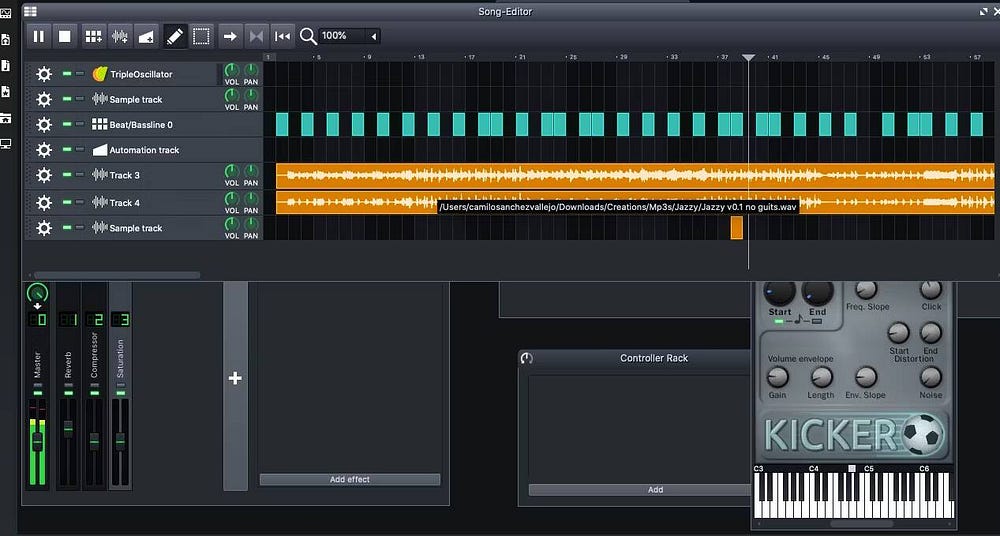
Task: Select the Saturation mixer channel strip
Action: [120, 360]
